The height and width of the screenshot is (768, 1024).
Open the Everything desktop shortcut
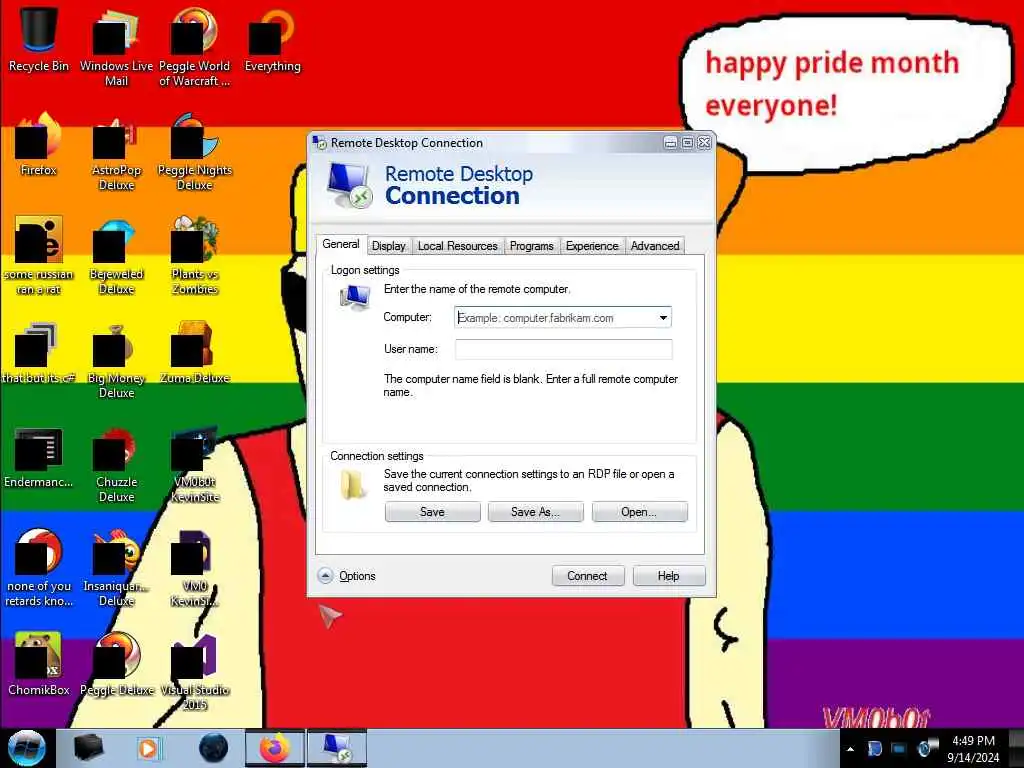click(272, 40)
